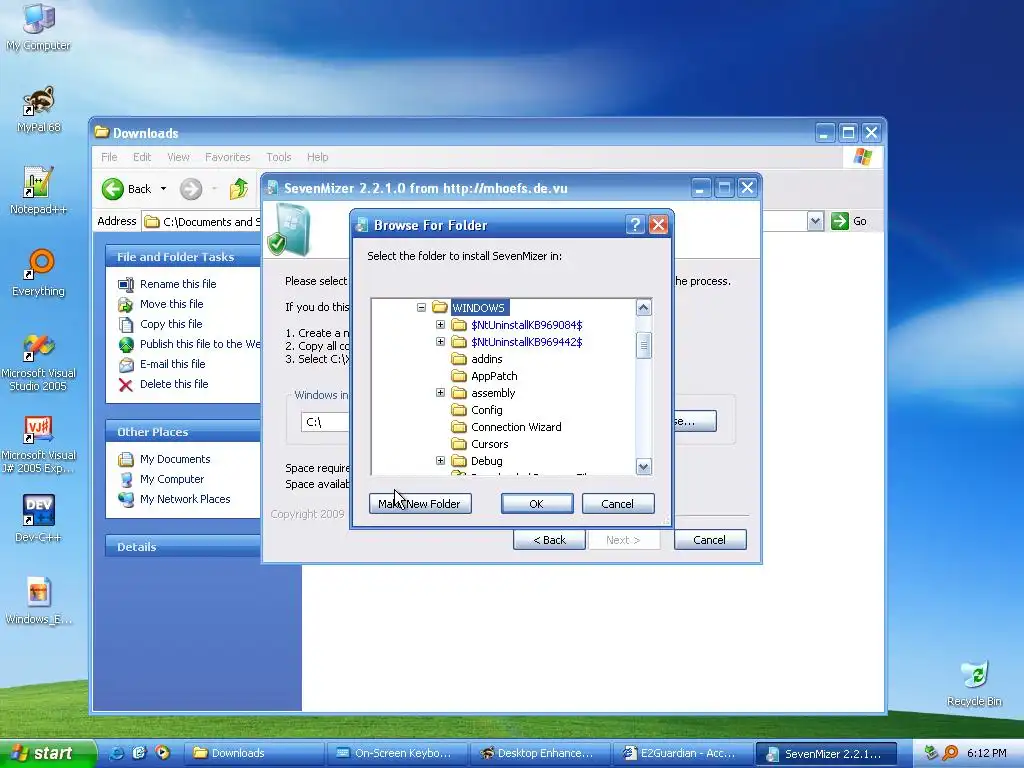This screenshot has width=1024, height=768.
Task: Click the search magnifier tray icon
Action: (950, 754)
